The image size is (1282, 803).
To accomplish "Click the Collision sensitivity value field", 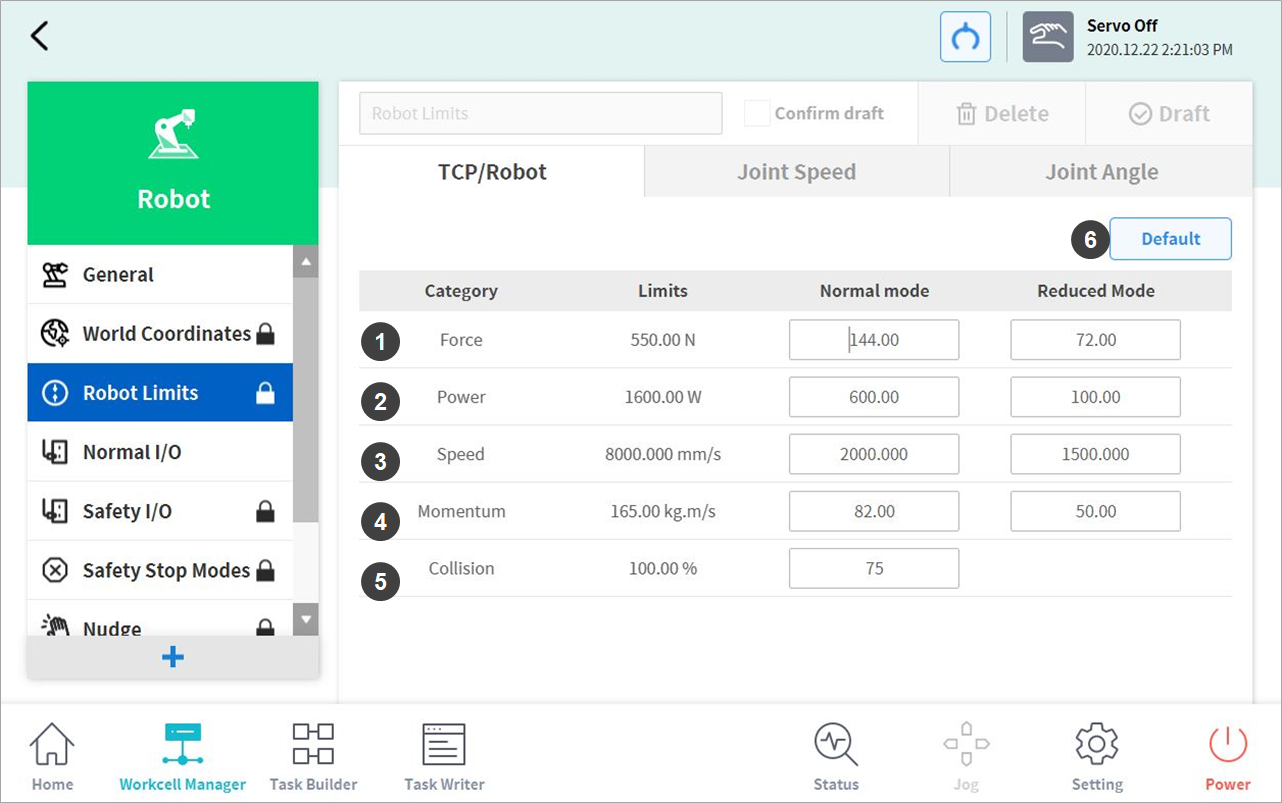I will pyautogui.click(x=873, y=568).
